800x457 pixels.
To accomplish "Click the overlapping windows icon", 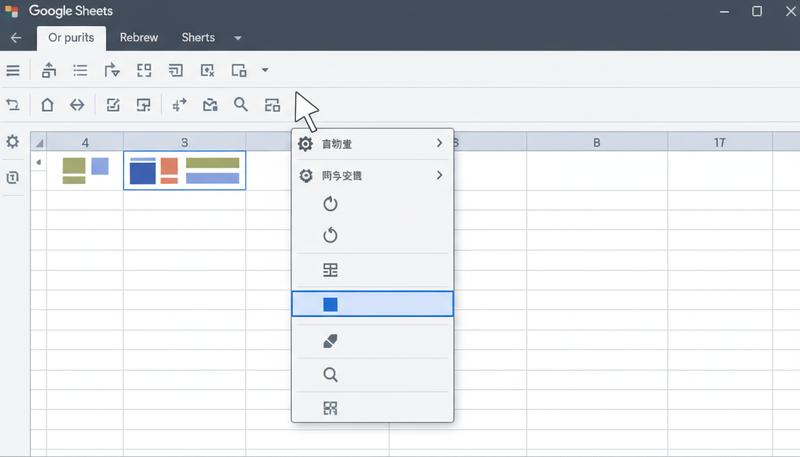I will click(x=239, y=70).
